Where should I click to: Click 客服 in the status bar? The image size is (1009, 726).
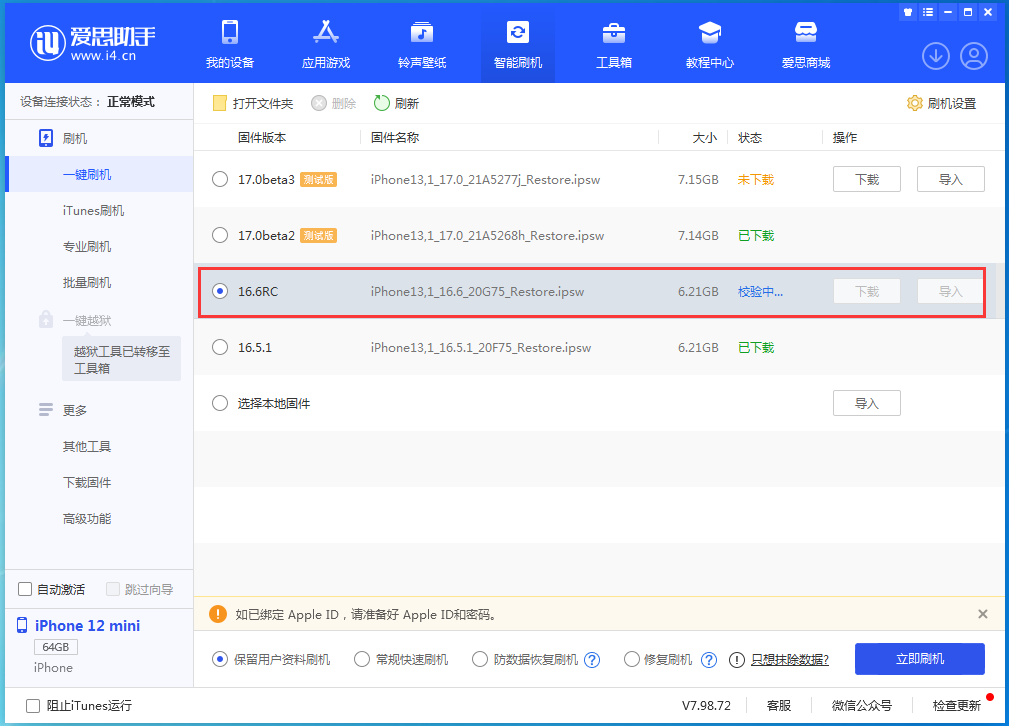[779, 705]
